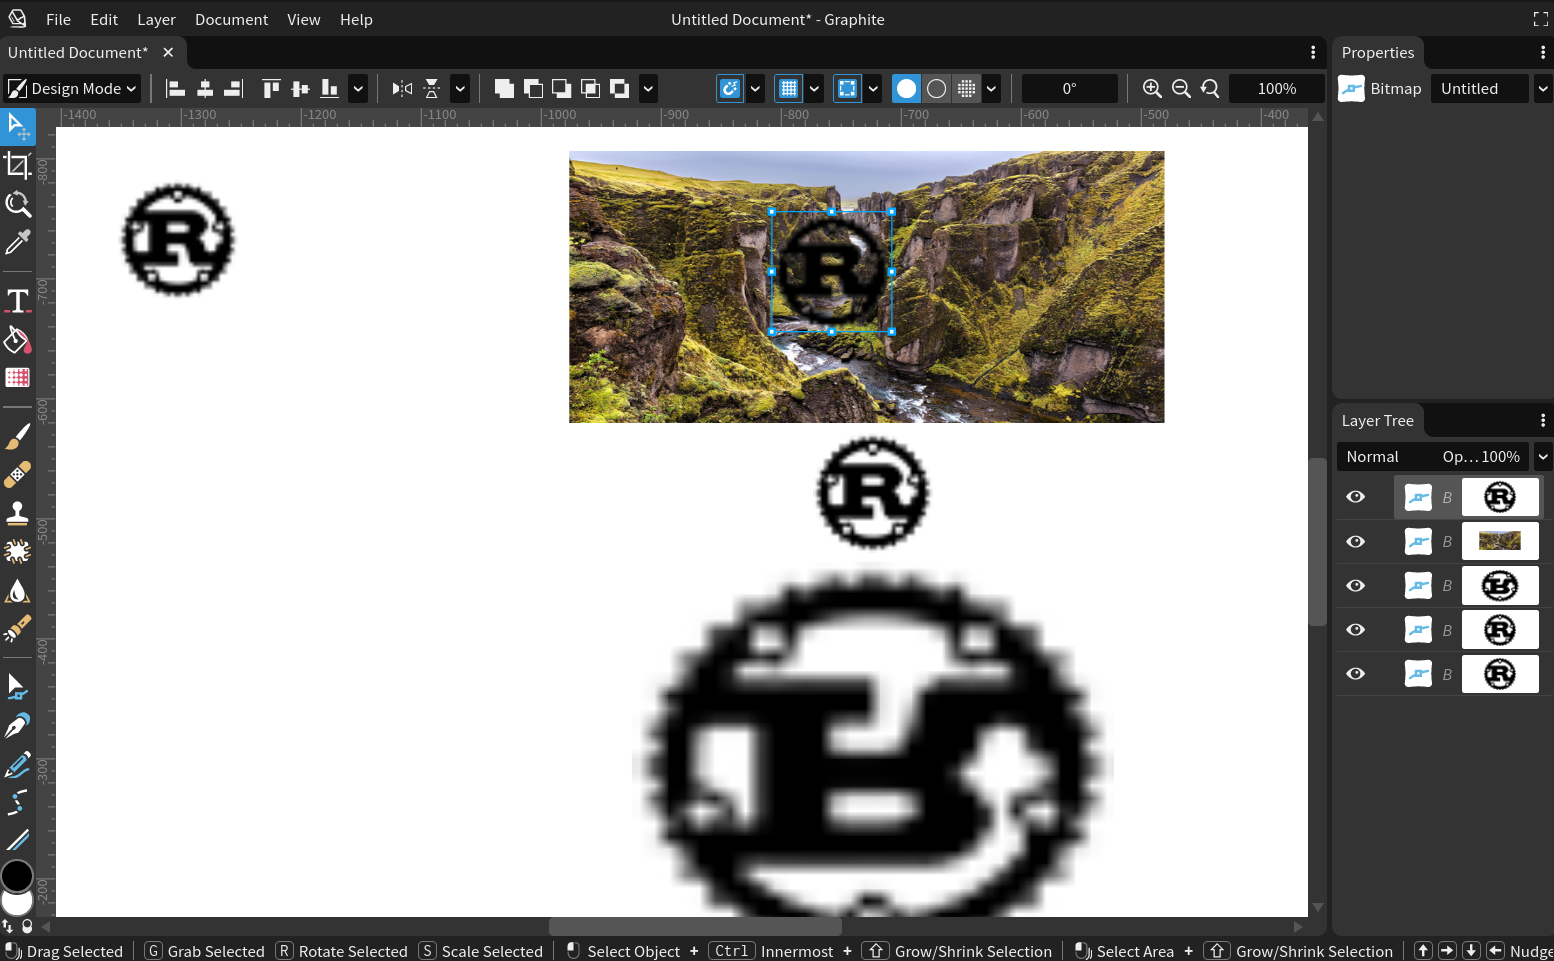This screenshot has height=961, width=1554.
Task: Pick the Brush tool
Action: (x=18, y=437)
